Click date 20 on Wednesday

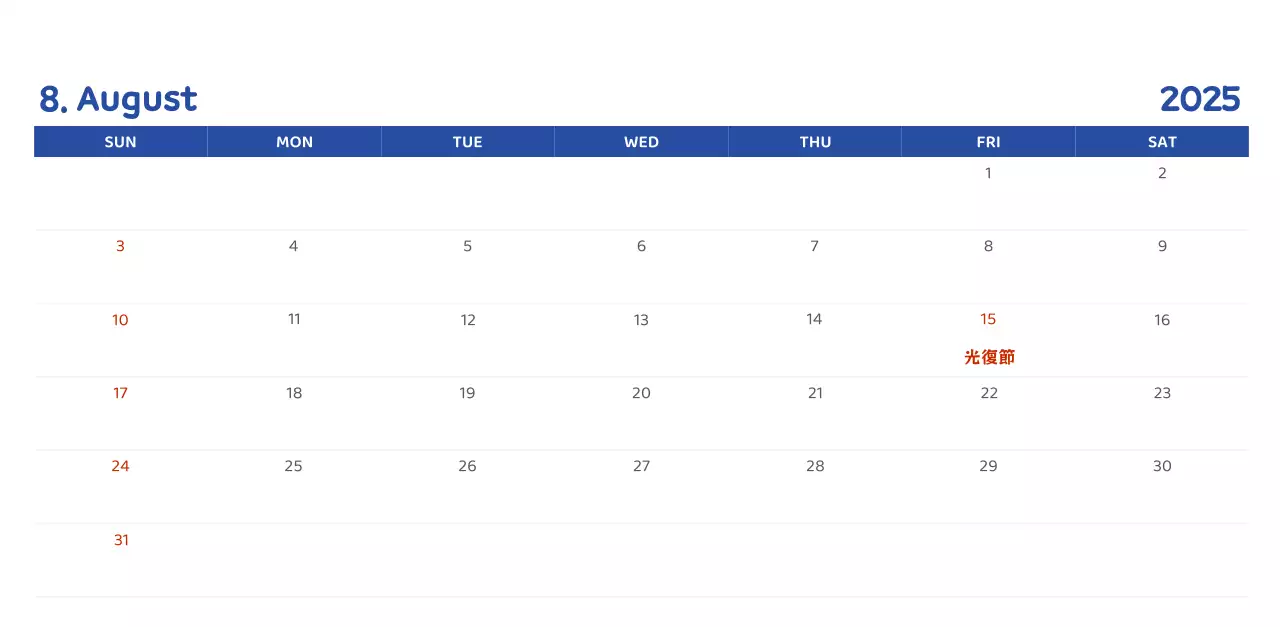(641, 393)
